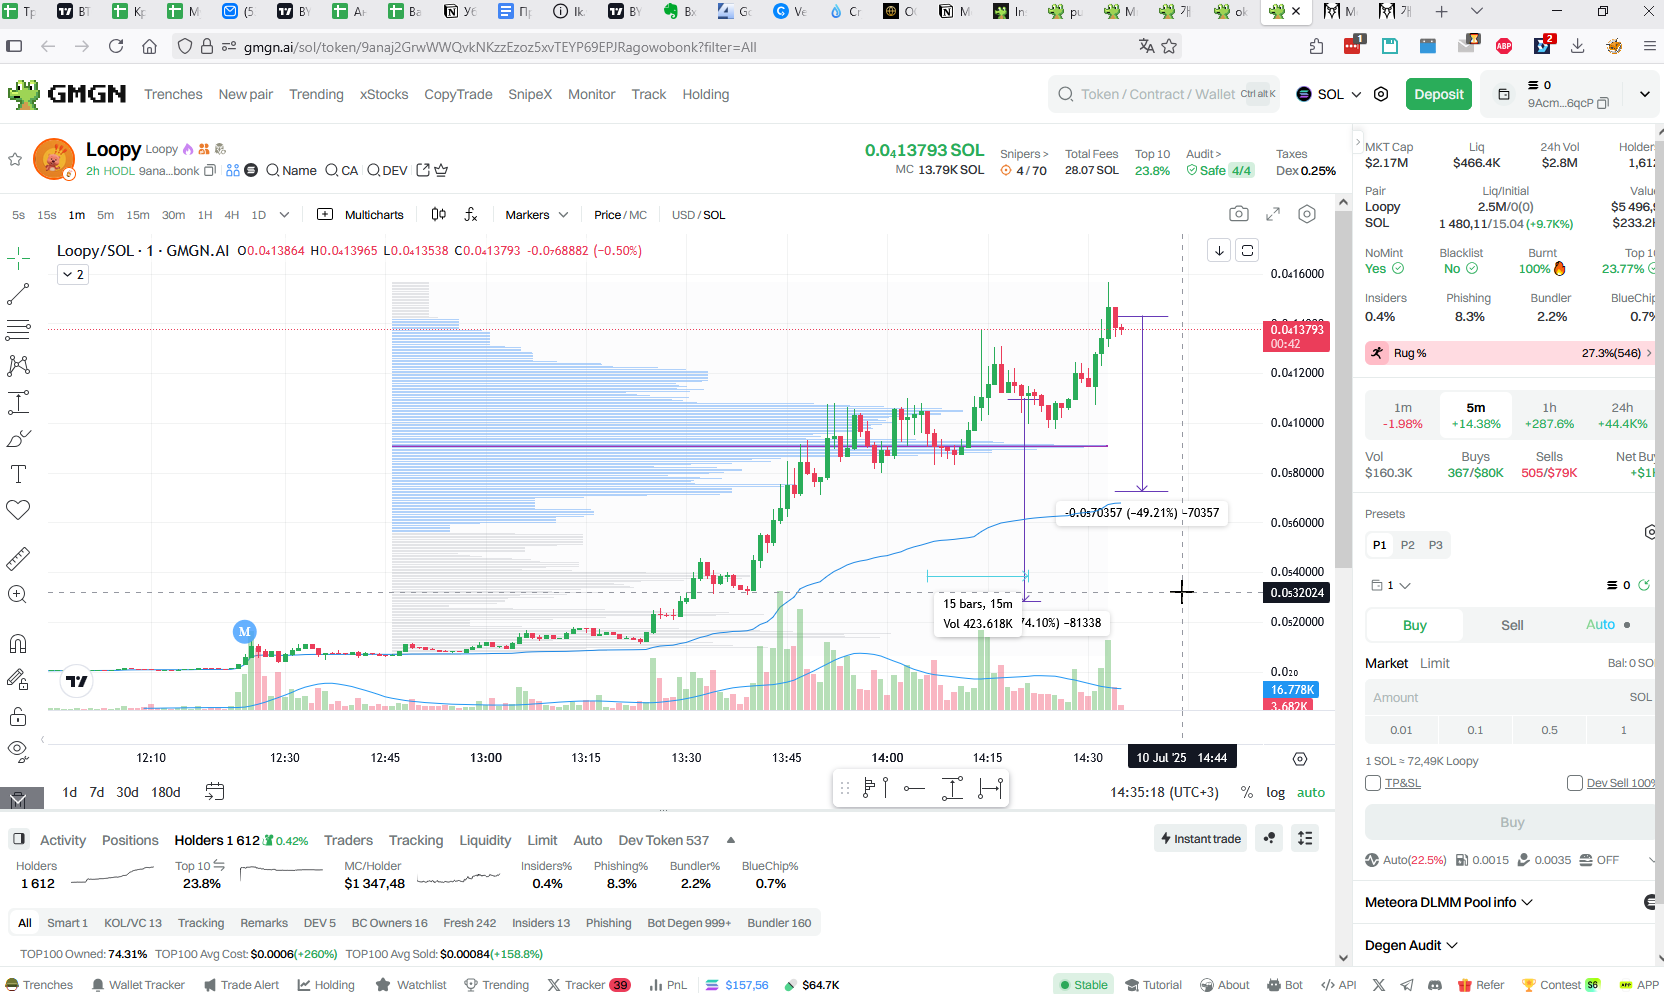
Task: Open the Trenches menu
Action: pos(173,94)
